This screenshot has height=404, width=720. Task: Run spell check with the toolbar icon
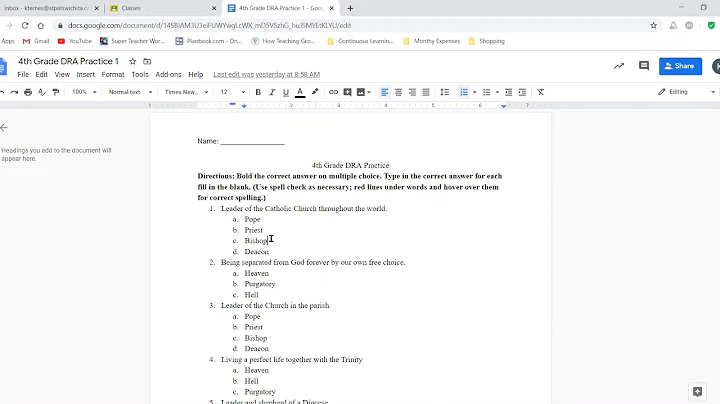(x=42, y=92)
